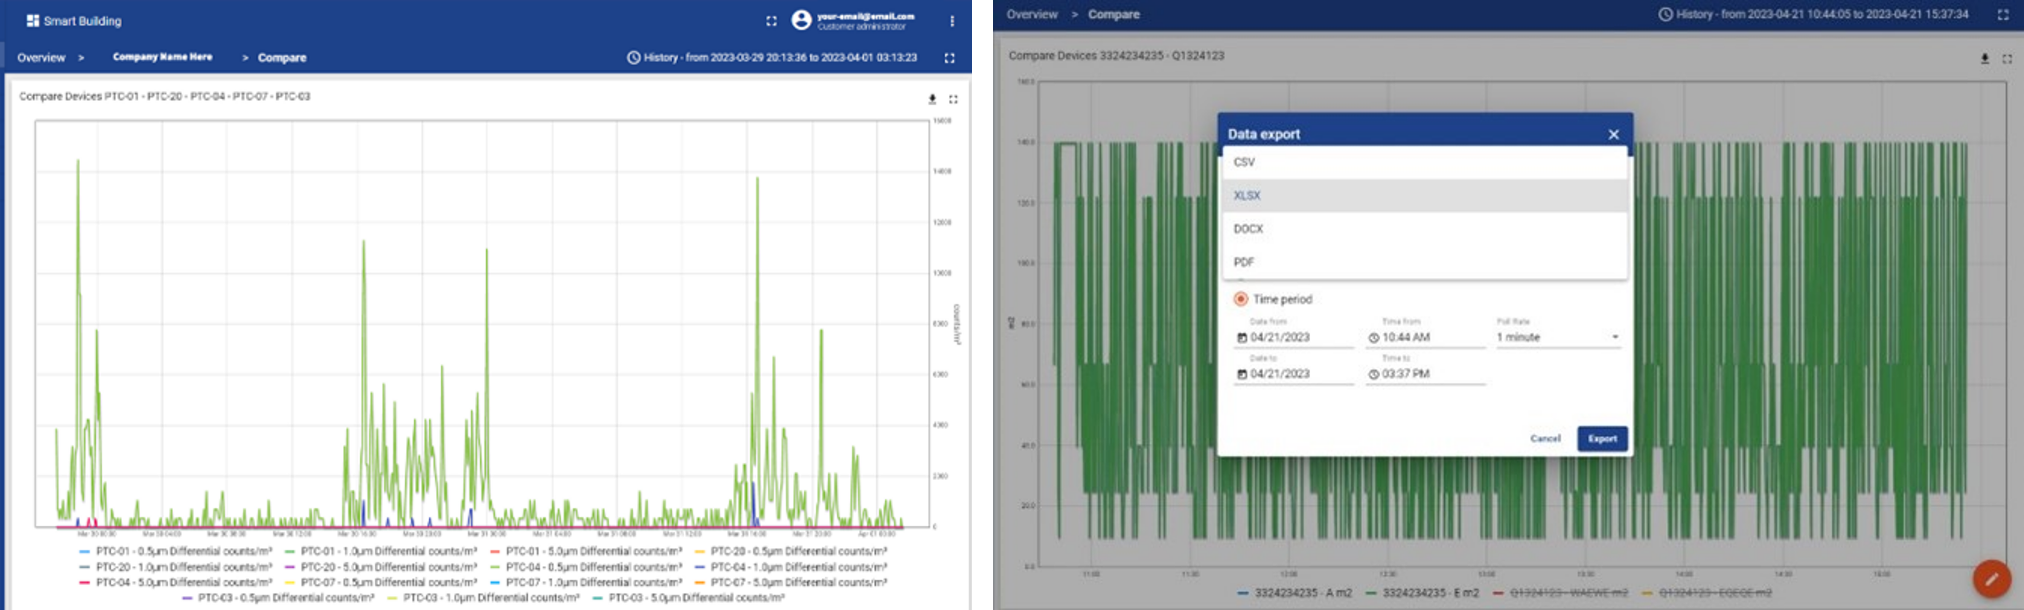Download data from PTC-01 Compare Devices widget

click(932, 99)
